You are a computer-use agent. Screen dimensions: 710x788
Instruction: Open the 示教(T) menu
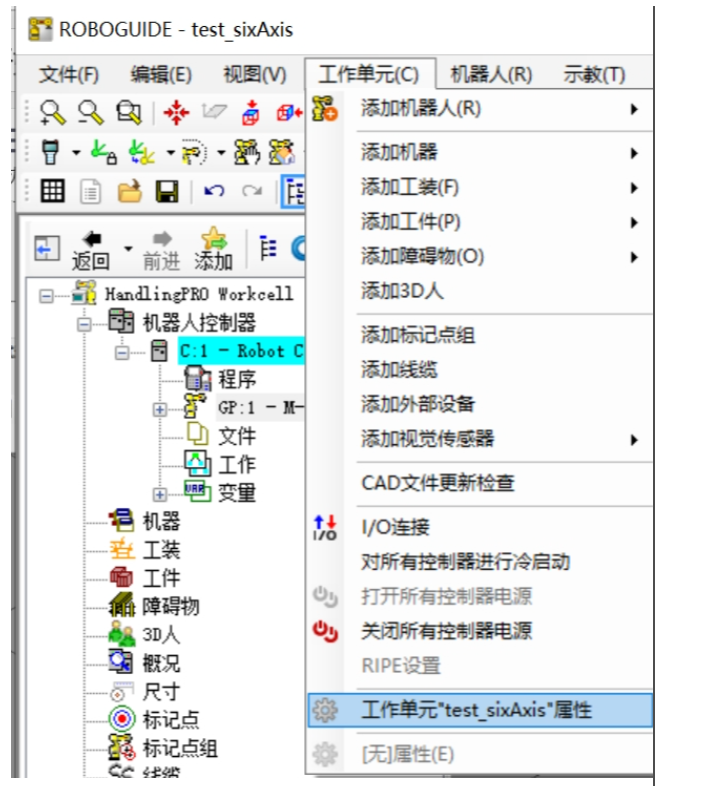click(594, 75)
